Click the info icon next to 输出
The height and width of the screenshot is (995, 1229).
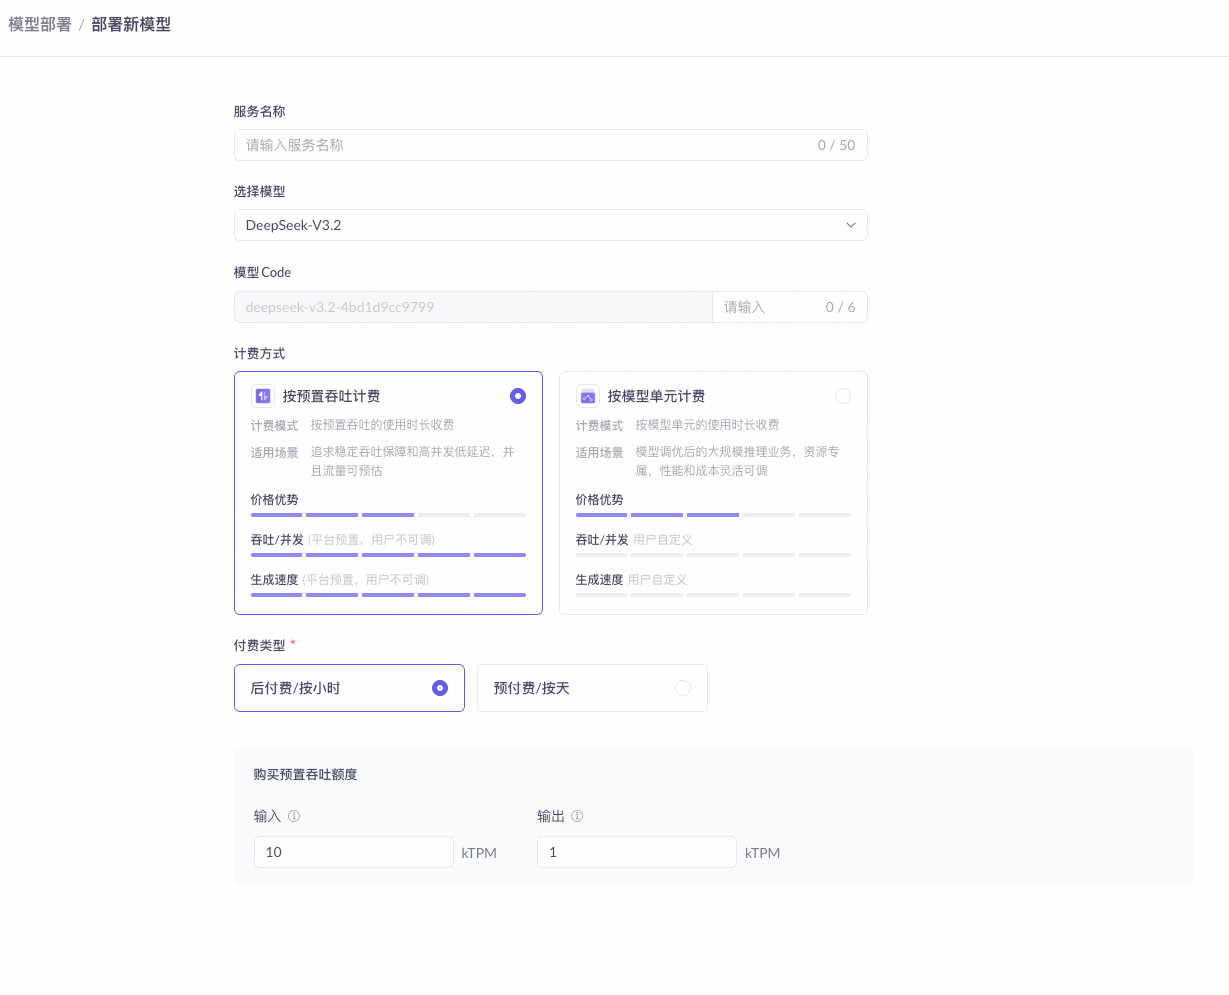(x=577, y=816)
